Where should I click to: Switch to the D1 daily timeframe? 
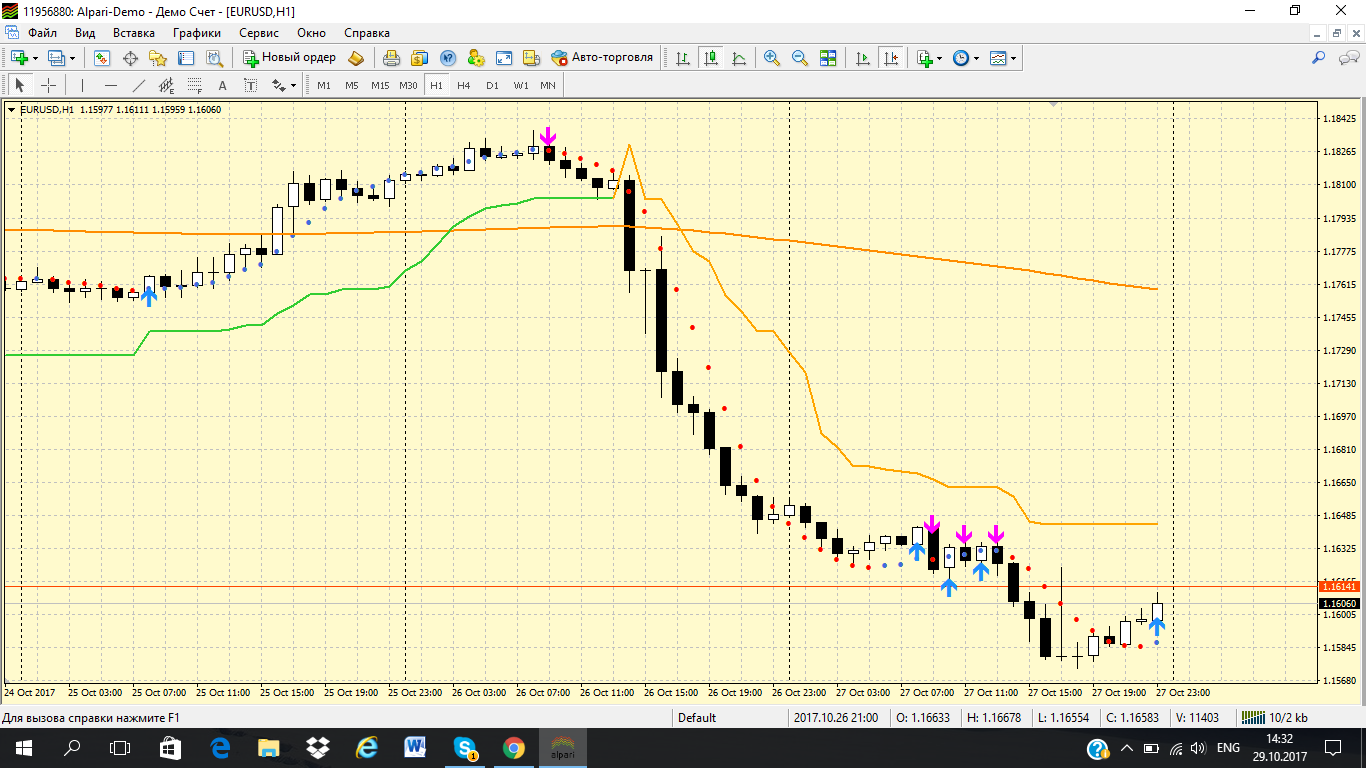click(492, 85)
